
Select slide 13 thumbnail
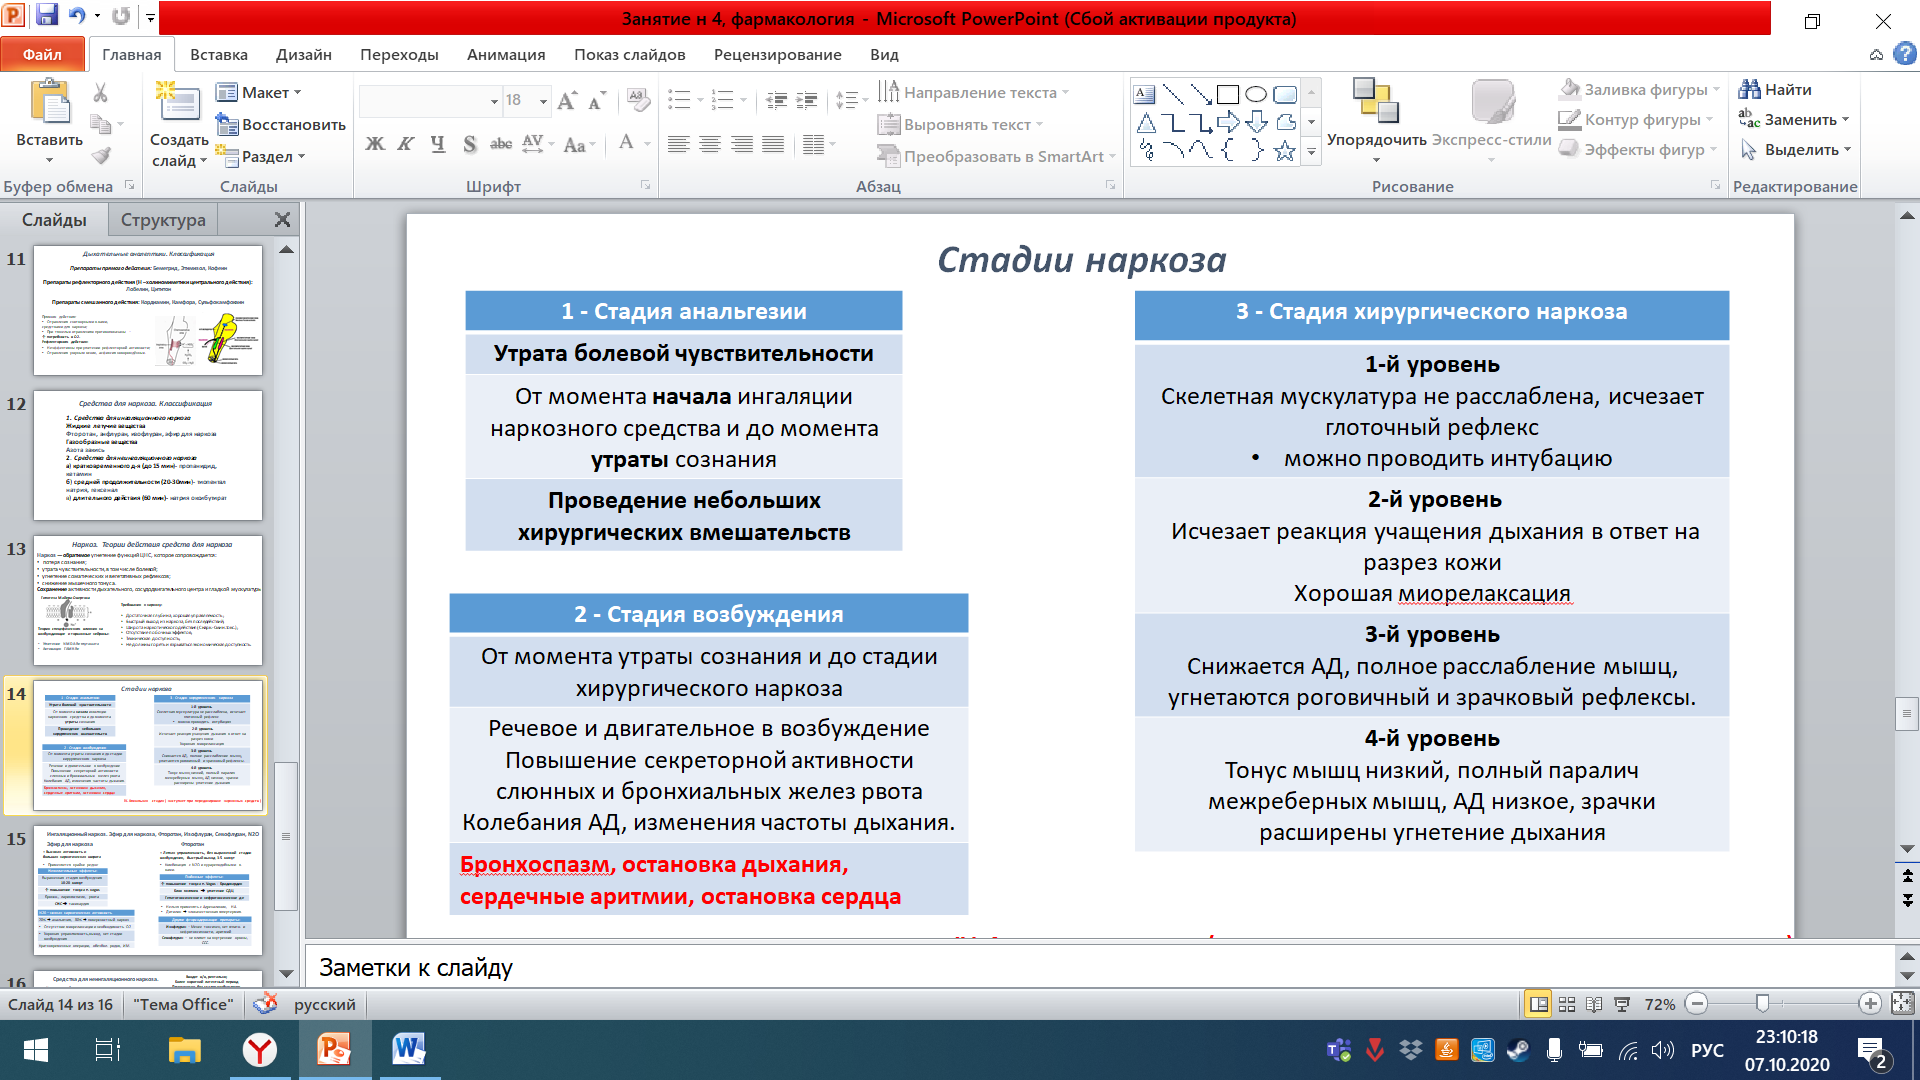(x=148, y=600)
